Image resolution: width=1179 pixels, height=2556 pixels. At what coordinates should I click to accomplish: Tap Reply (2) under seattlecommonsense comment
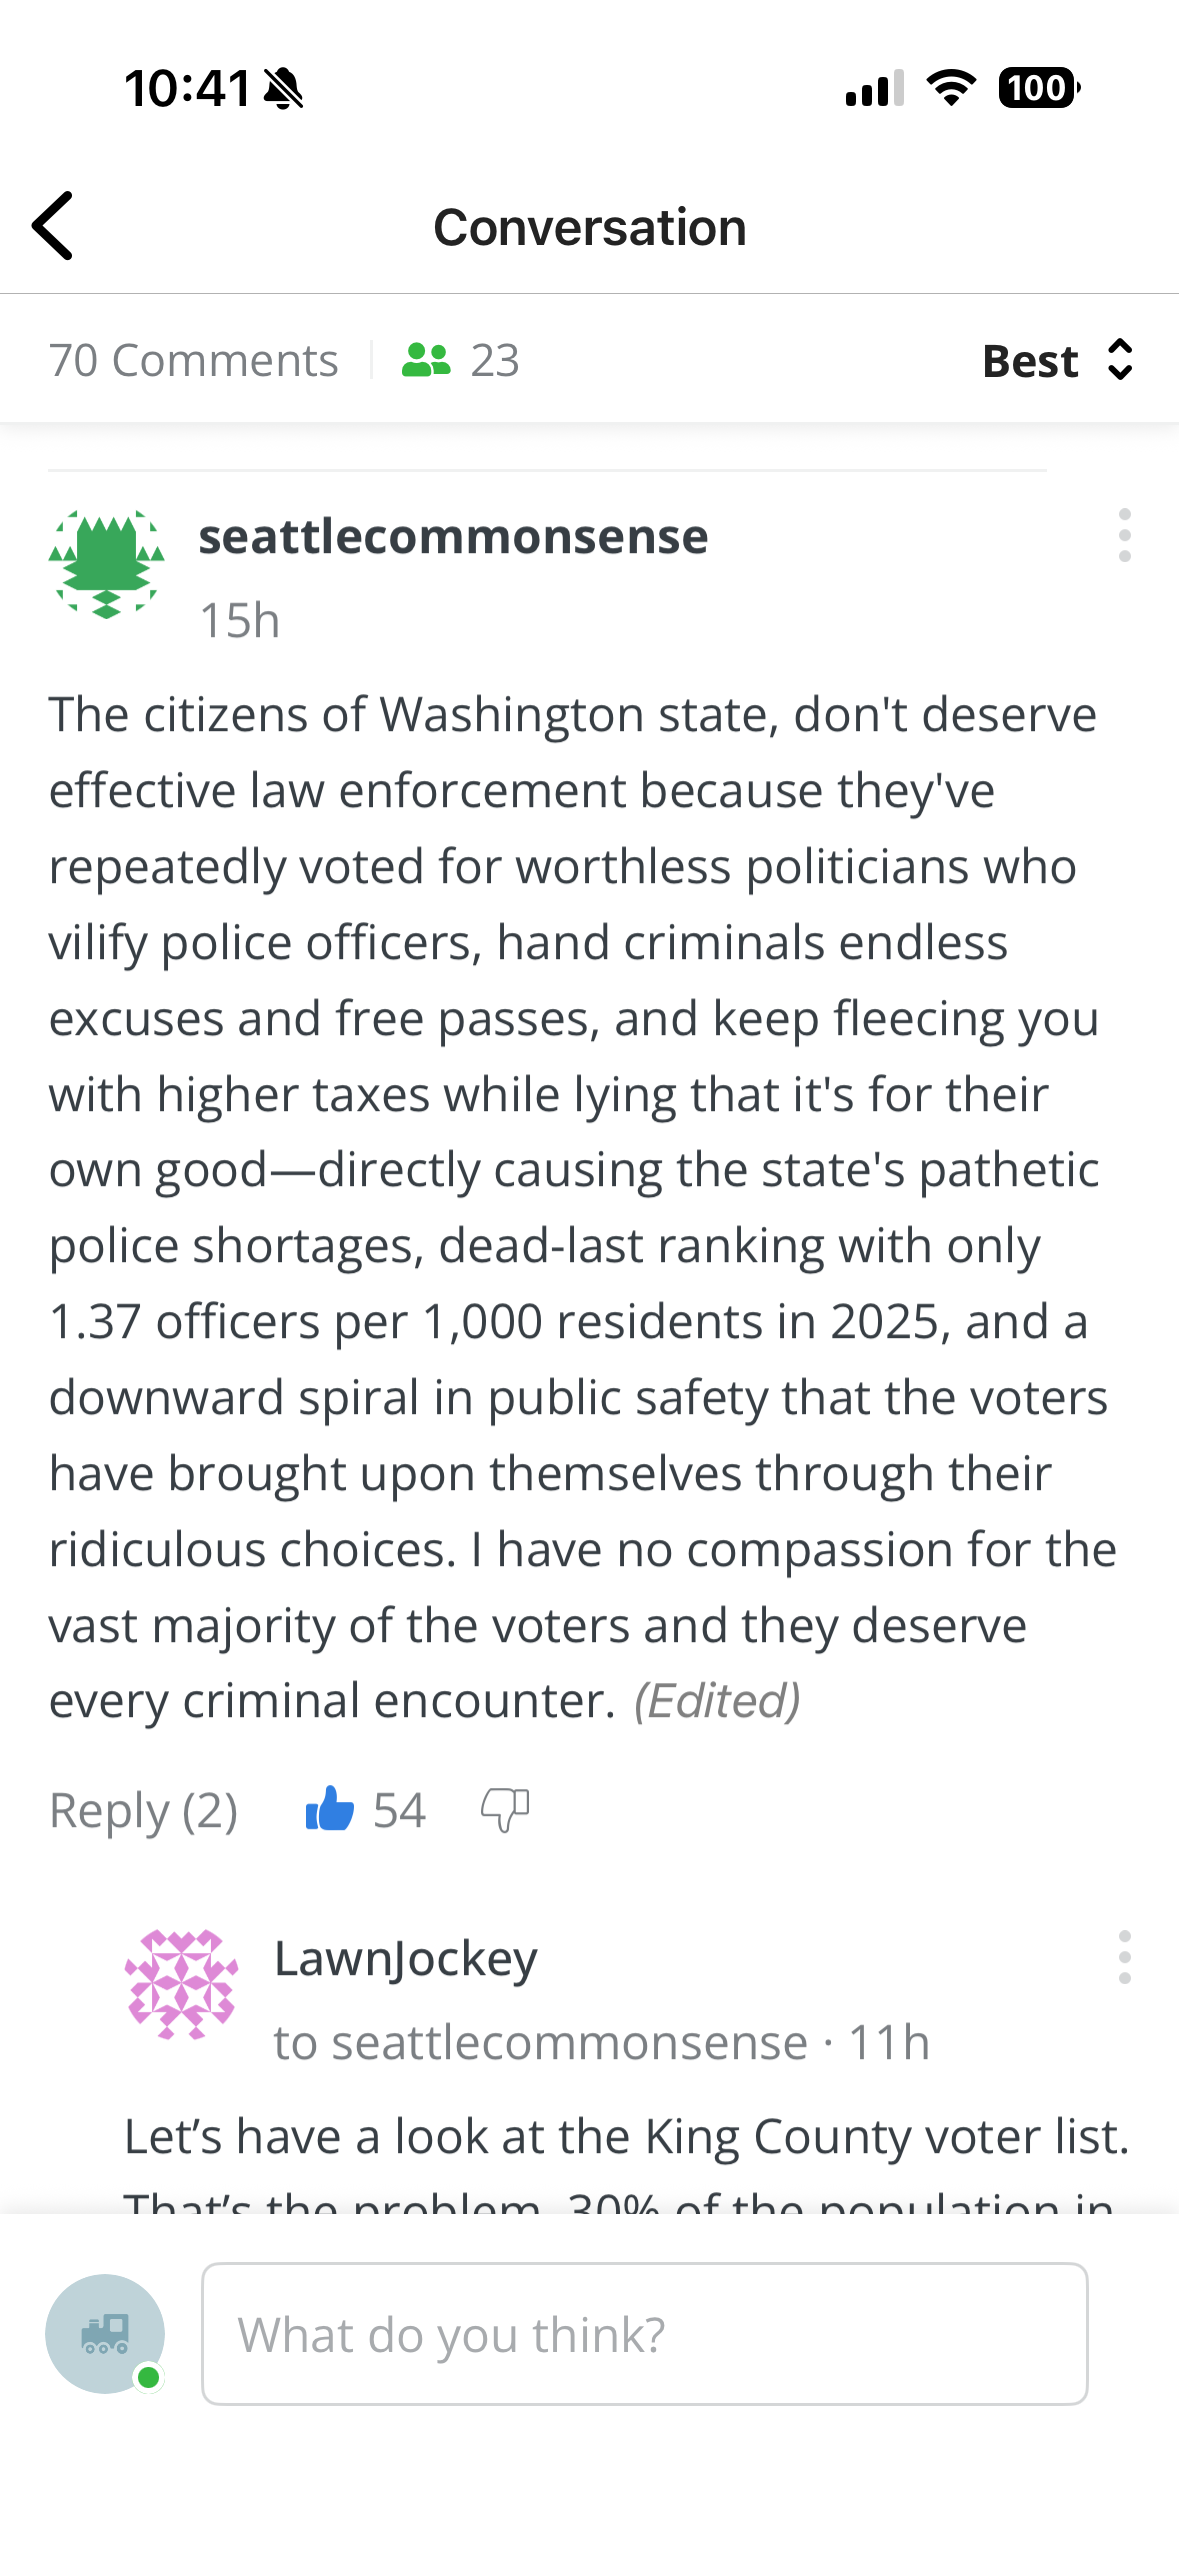(x=144, y=1810)
